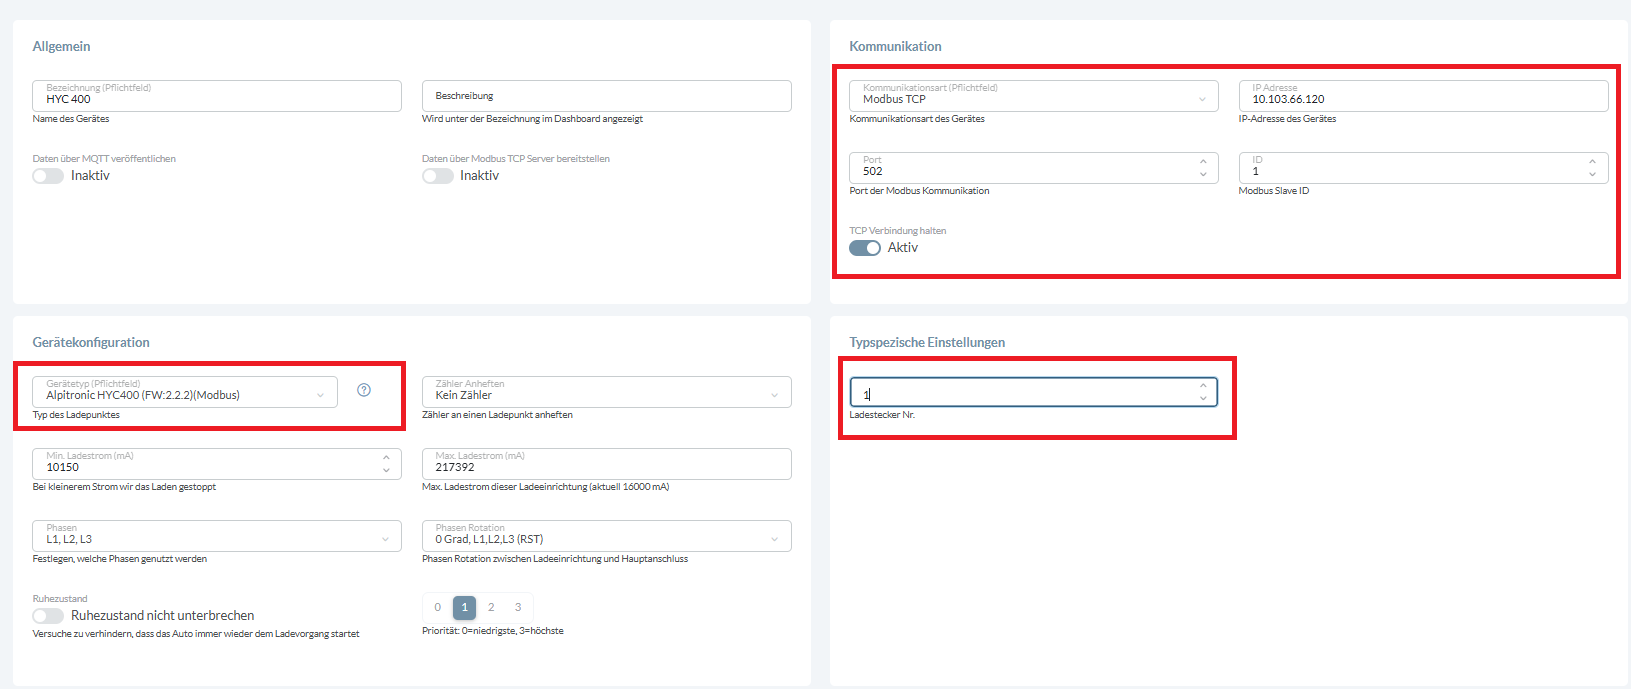Click the help icon beside Gerätetyp
Screen dimensions: 1631x689
tap(364, 390)
